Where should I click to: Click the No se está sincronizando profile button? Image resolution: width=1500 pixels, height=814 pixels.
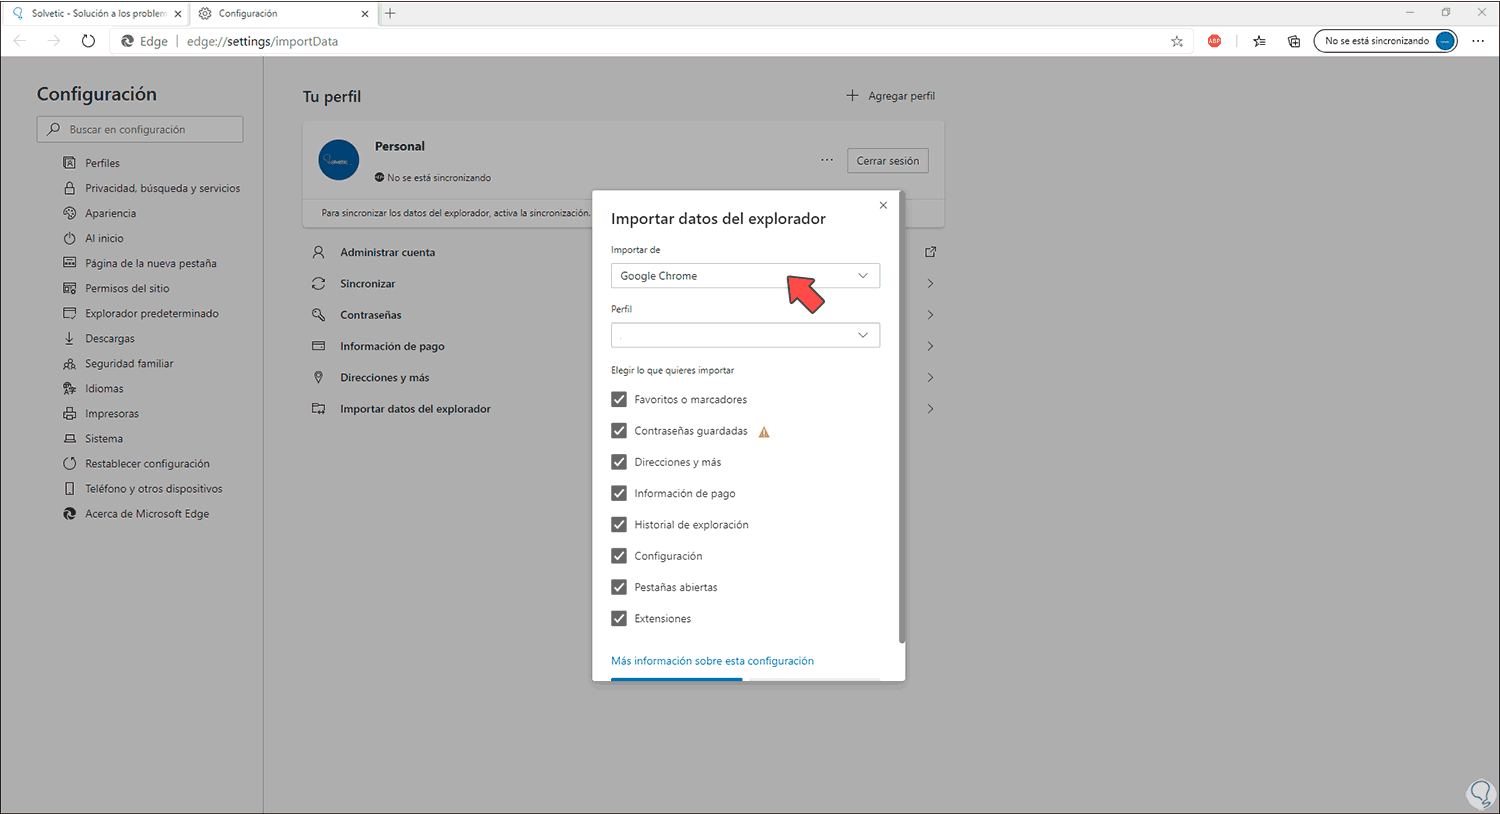(1386, 41)
